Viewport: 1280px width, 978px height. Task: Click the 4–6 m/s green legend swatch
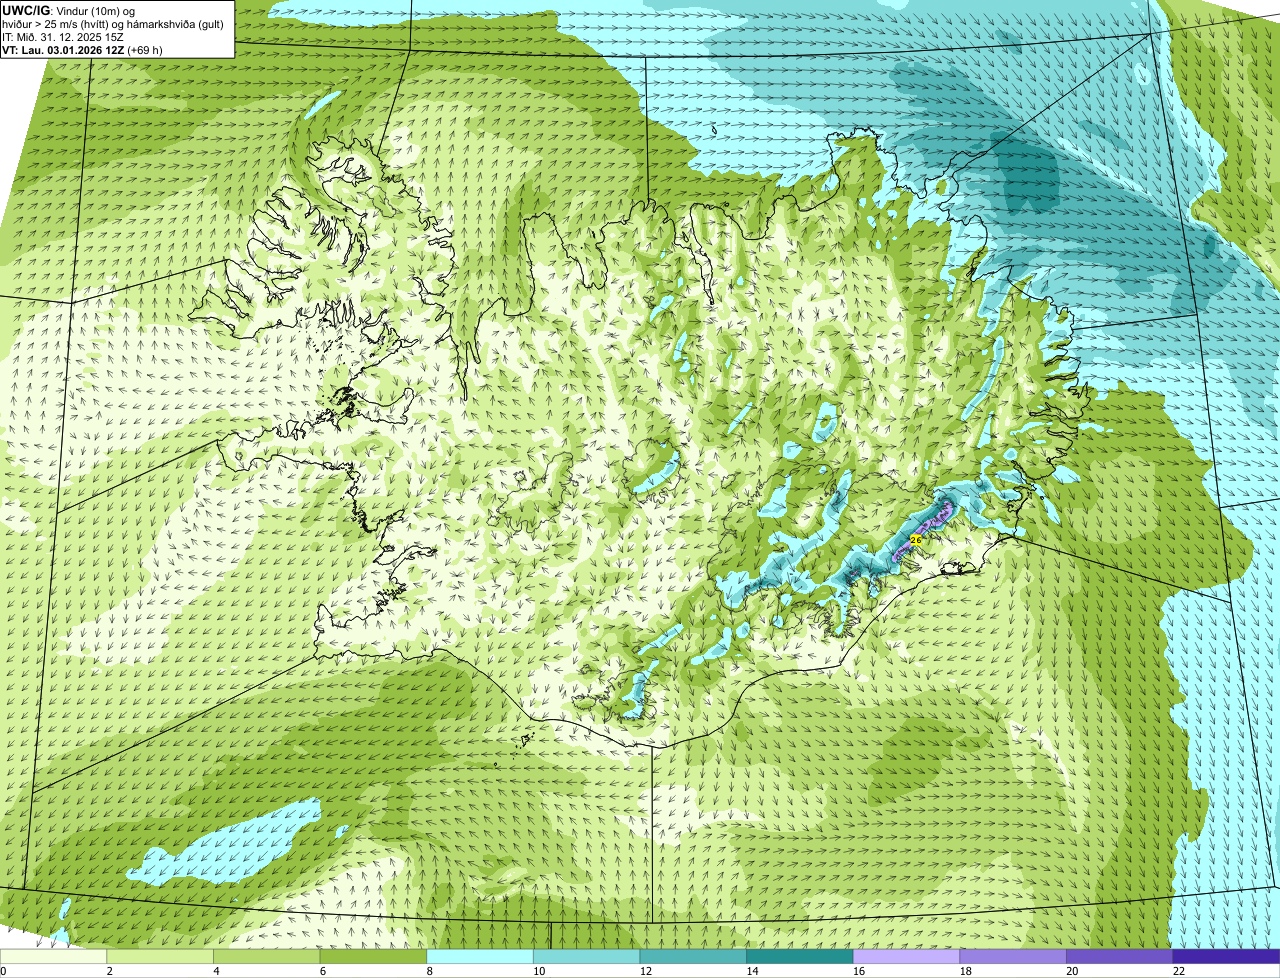point(266,956)
